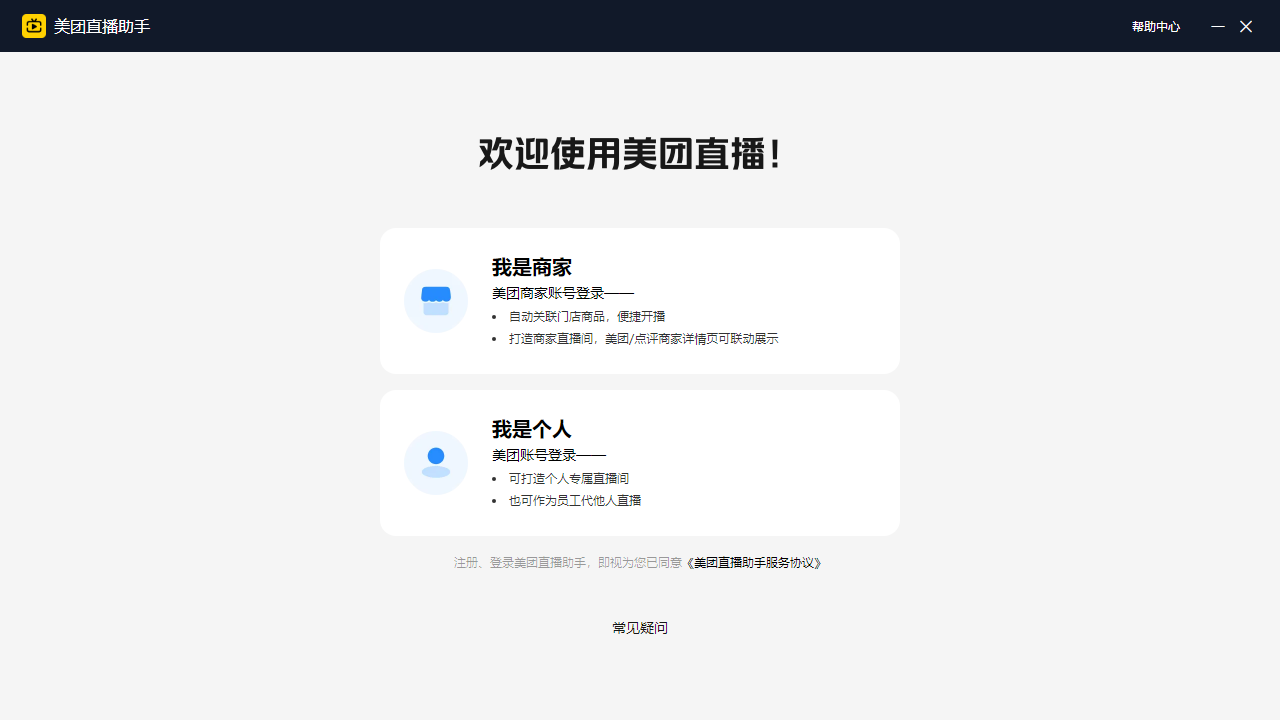The image size is (1280, 720).
Task: Click the blue person avatar icon
Action: point(436,462)
